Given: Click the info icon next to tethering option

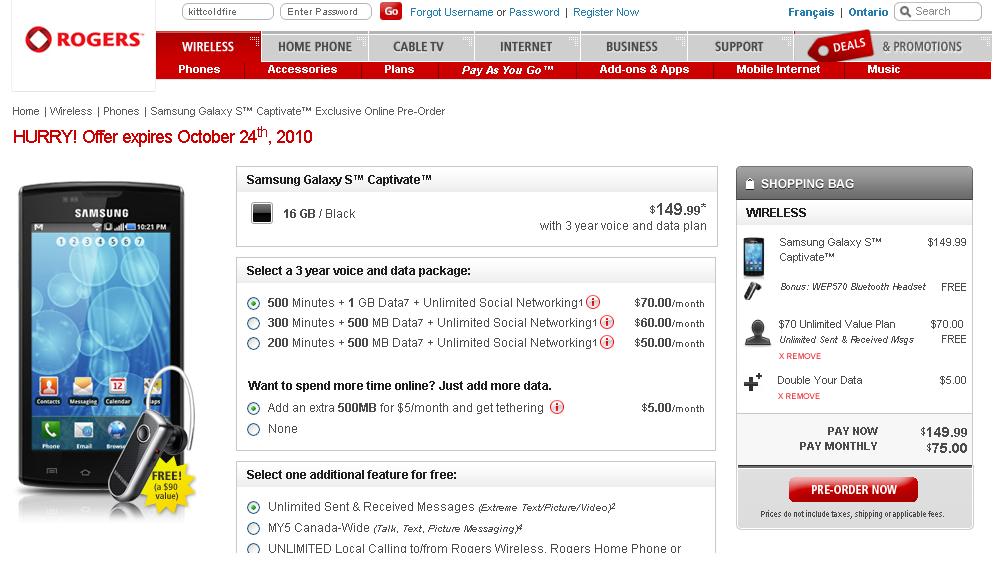Looking at the screenshot, I should point(558,407).
